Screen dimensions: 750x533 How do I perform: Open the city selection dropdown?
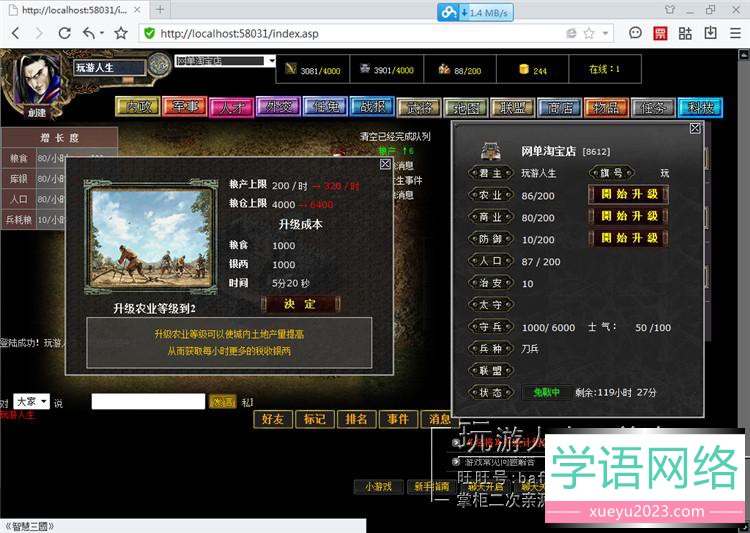point(270,61)
